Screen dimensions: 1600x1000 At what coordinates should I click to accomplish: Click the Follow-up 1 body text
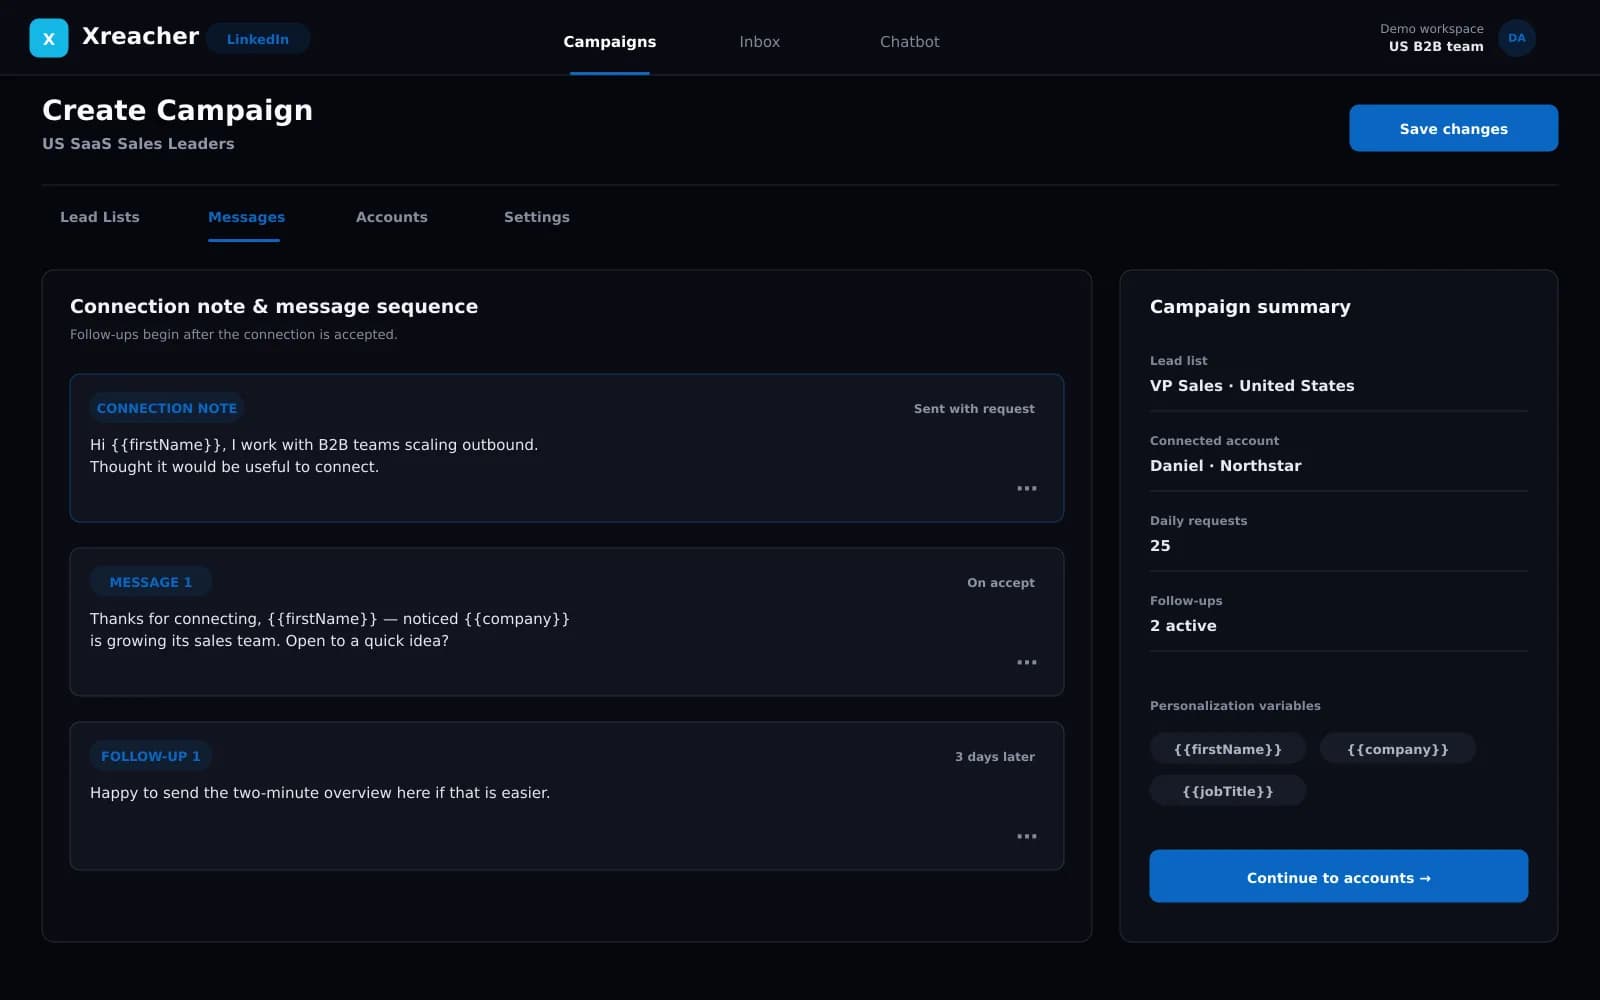point(320,793)
